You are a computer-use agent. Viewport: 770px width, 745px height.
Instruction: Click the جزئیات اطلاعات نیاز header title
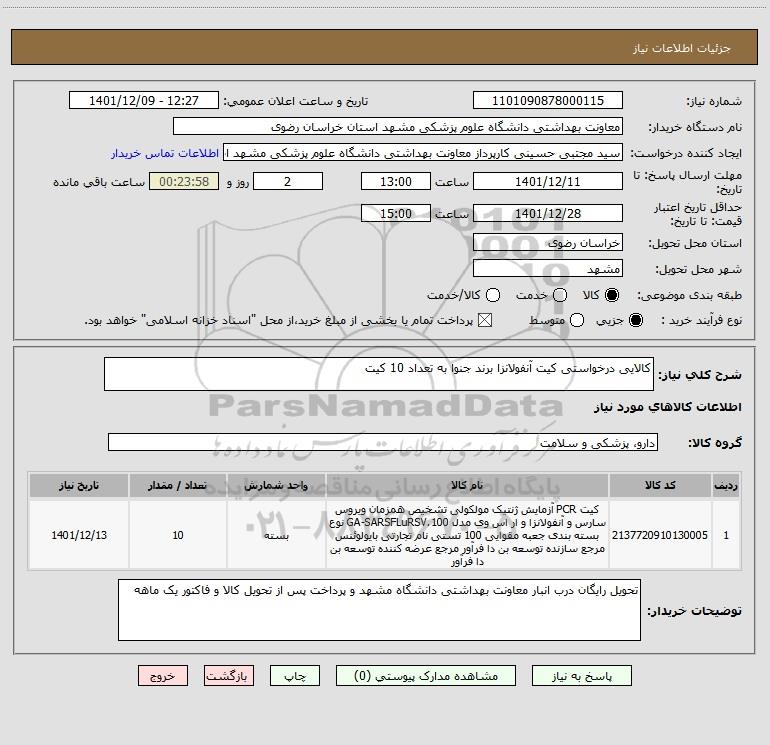[682, 48]
